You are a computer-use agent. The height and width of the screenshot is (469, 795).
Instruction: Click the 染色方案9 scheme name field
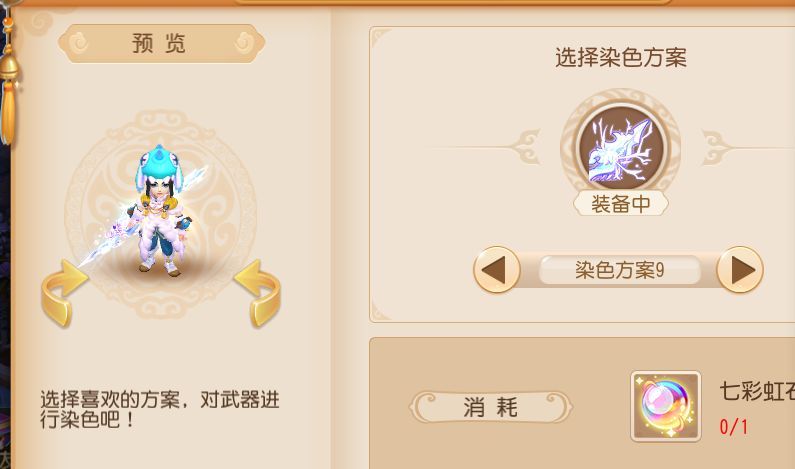pos(620,270)
